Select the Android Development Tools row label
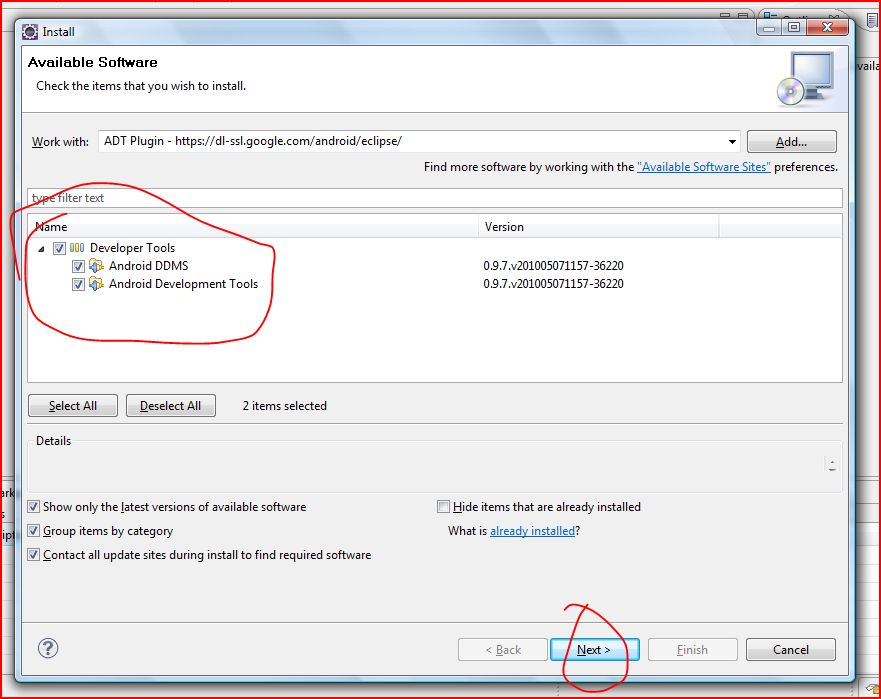Viewport: 881px width, 699px height. click(x=183, y=284)
